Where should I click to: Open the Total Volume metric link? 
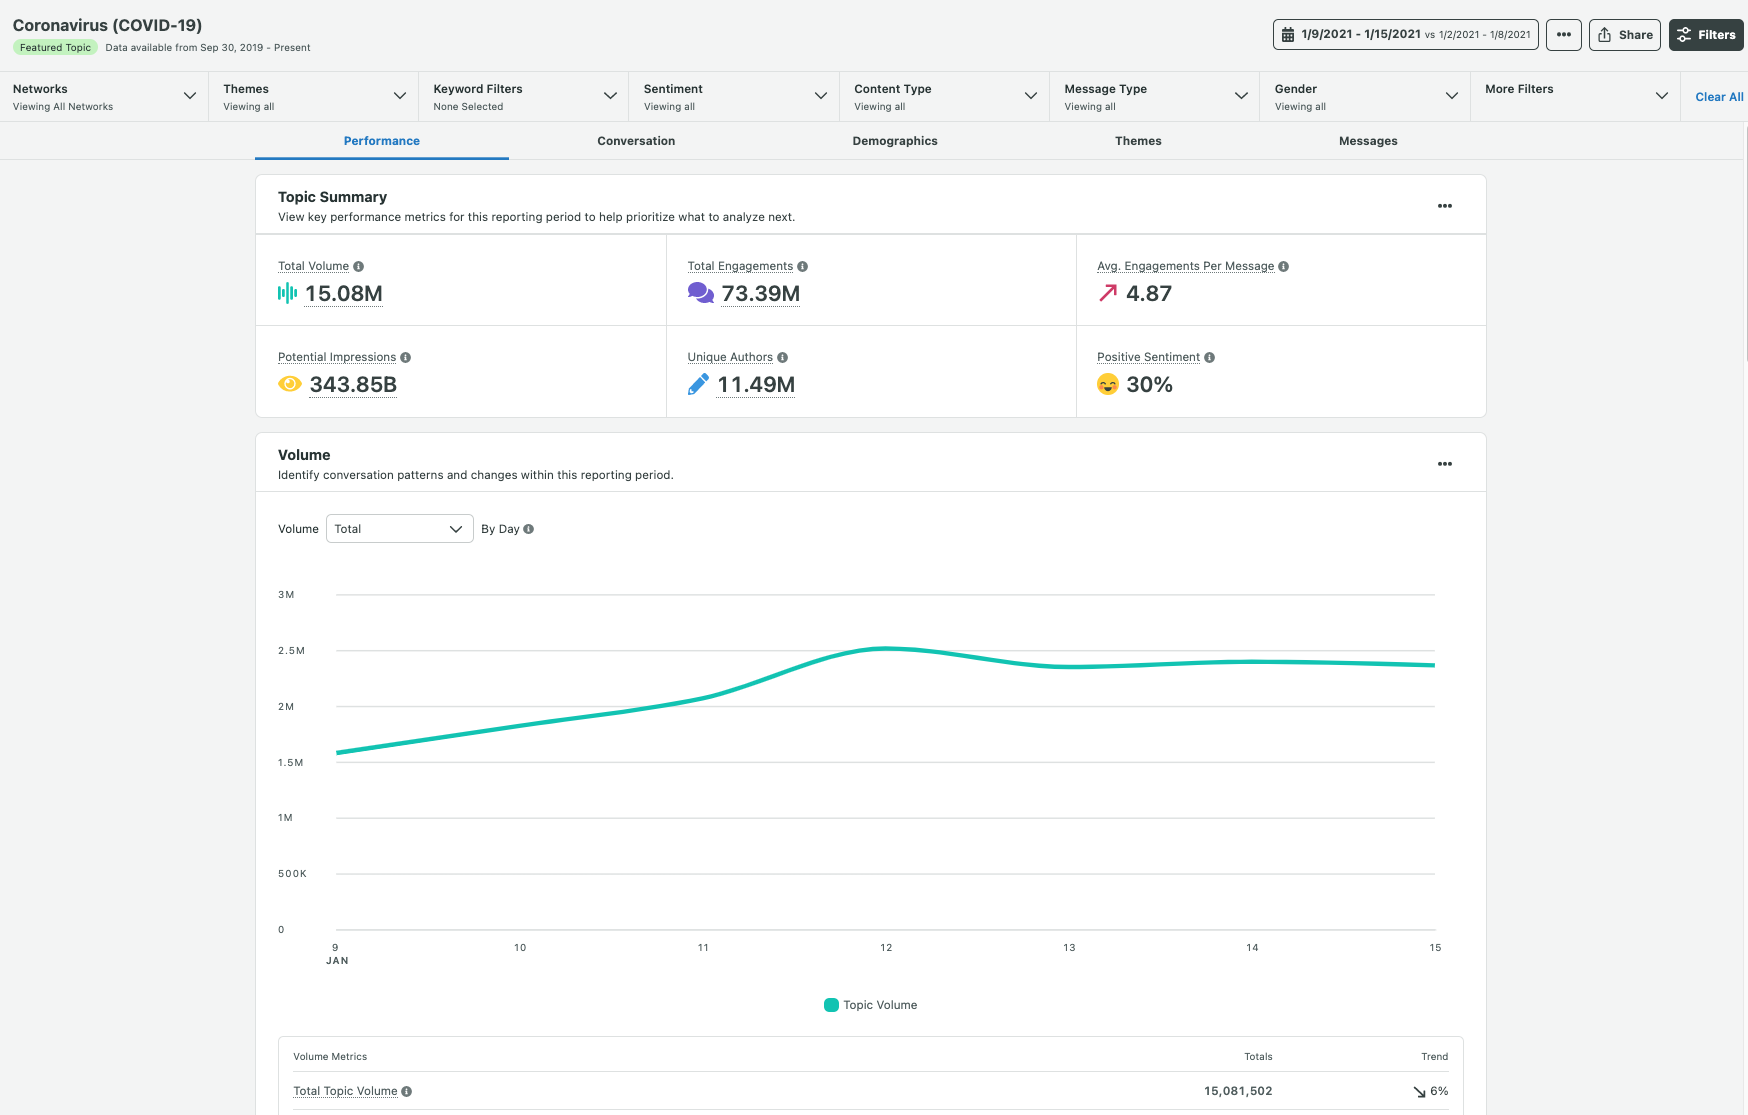pos(313,266)
